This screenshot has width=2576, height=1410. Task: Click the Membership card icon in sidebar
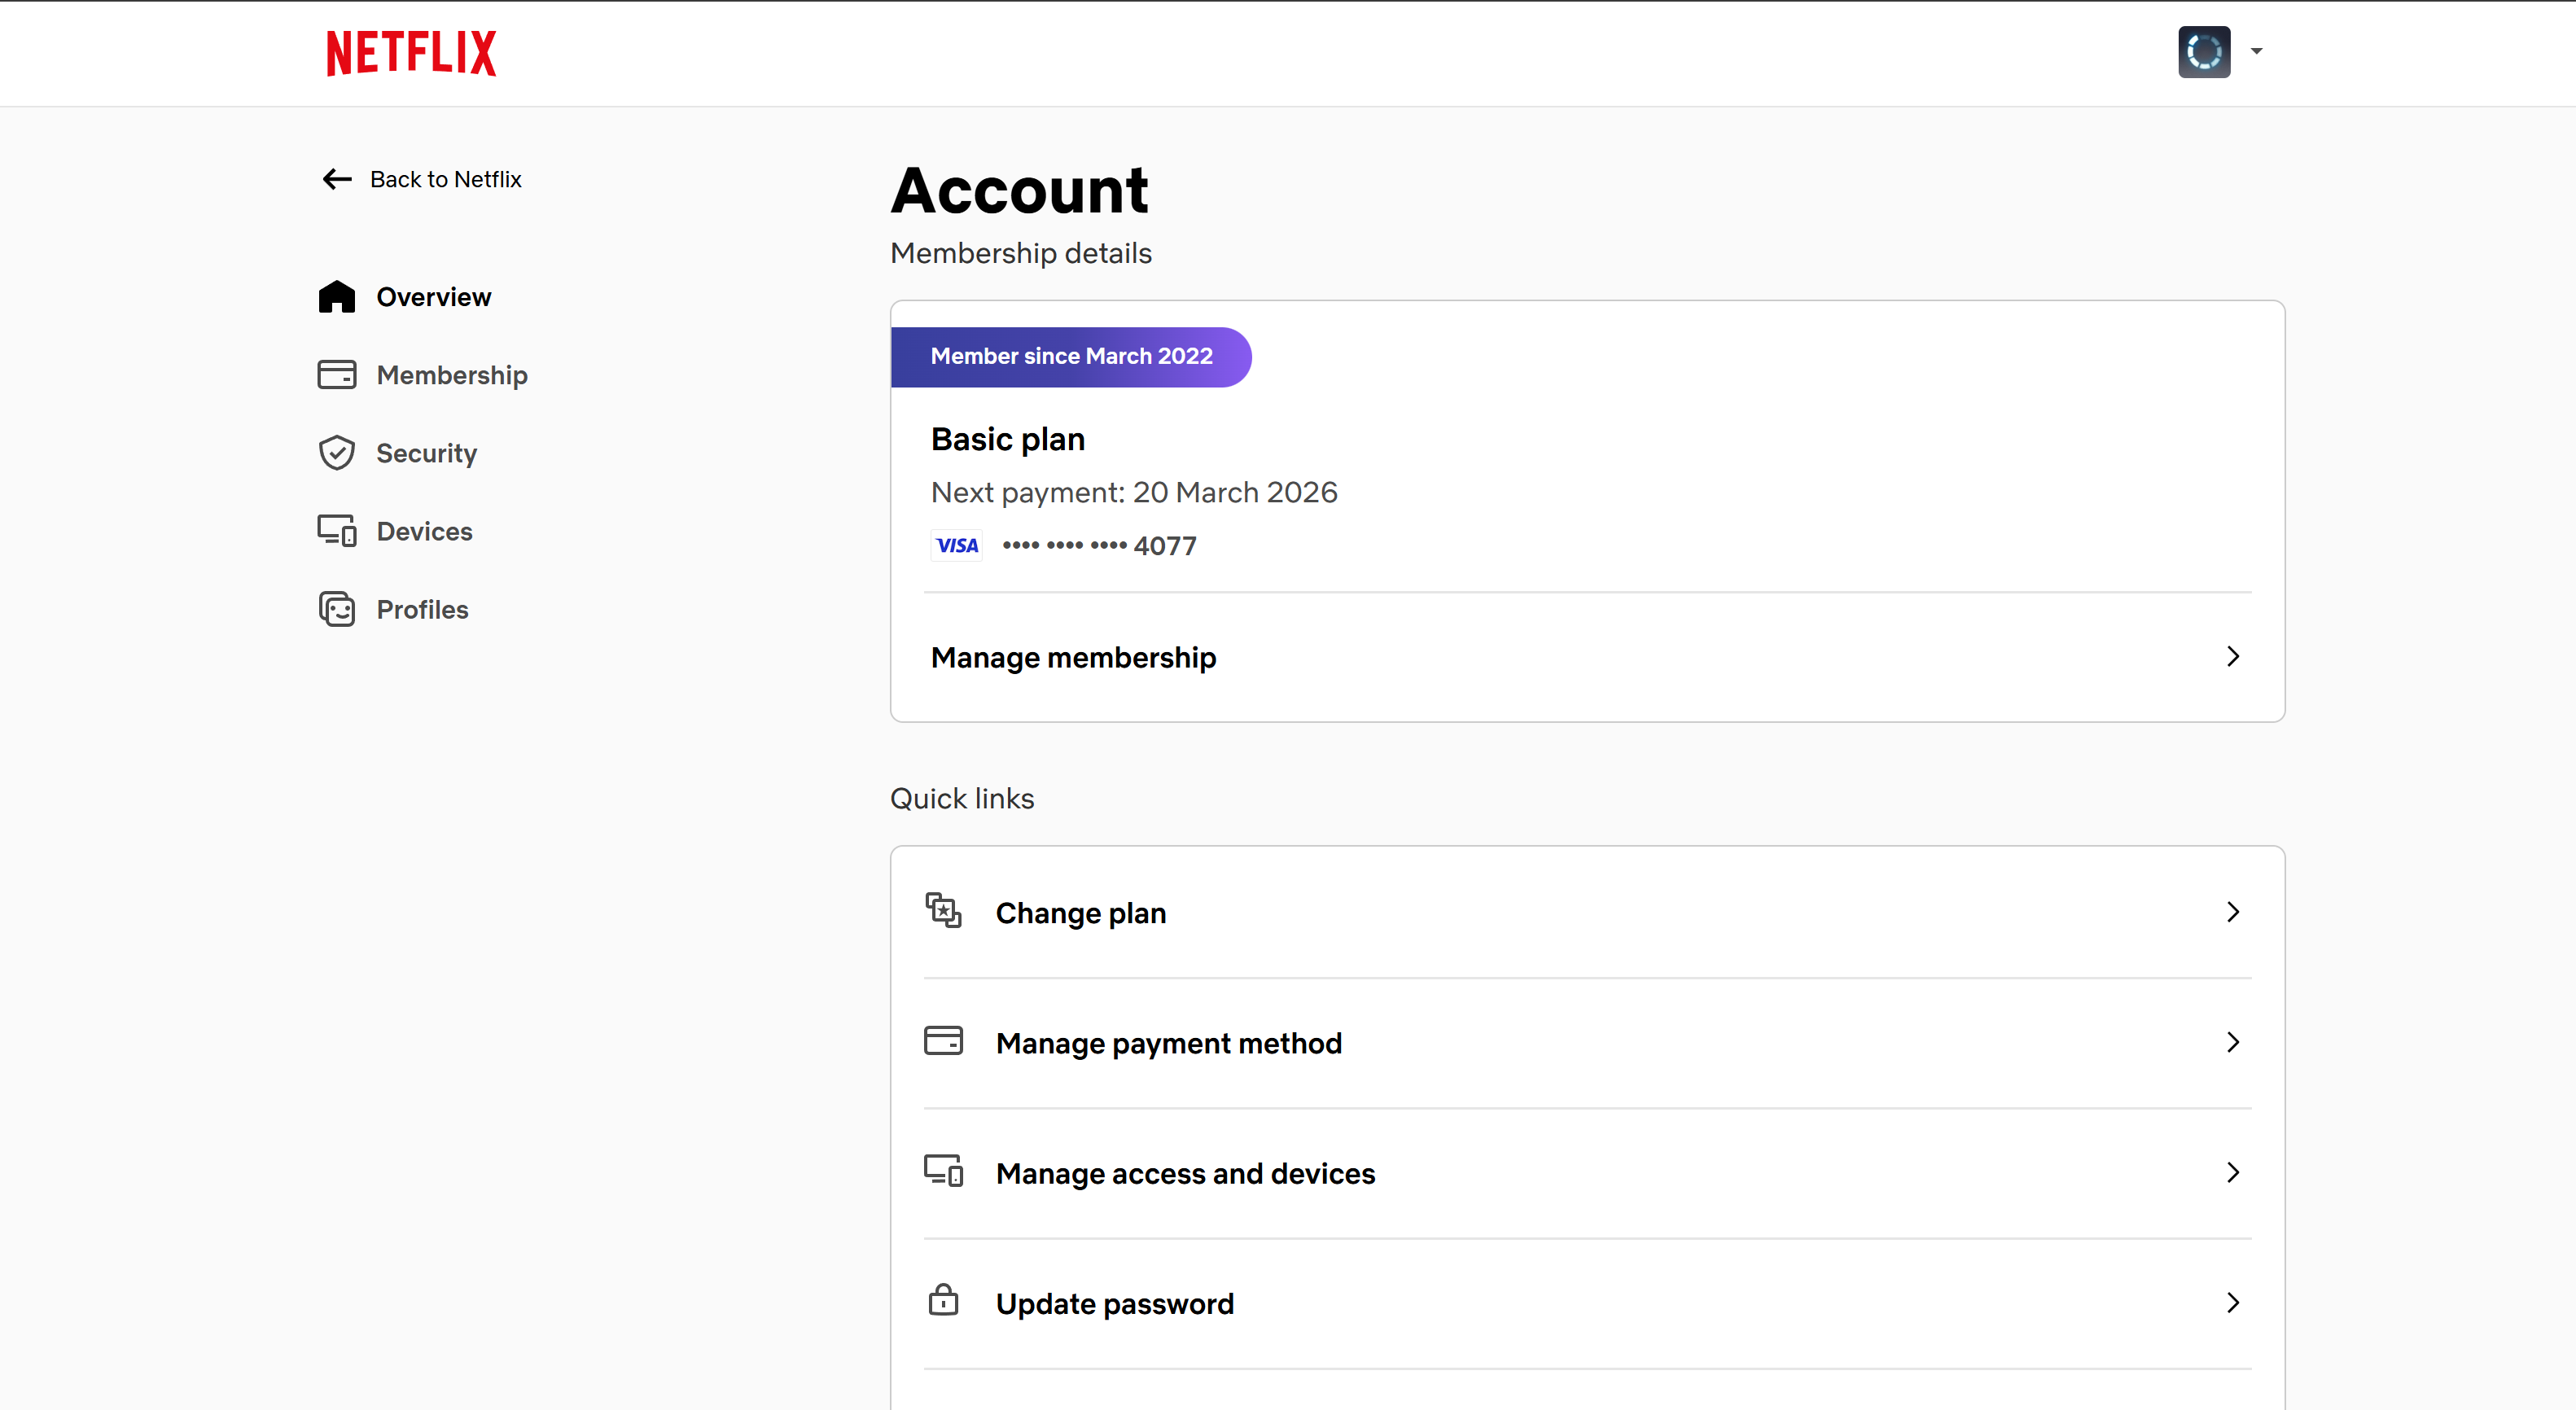pos(337,375)
